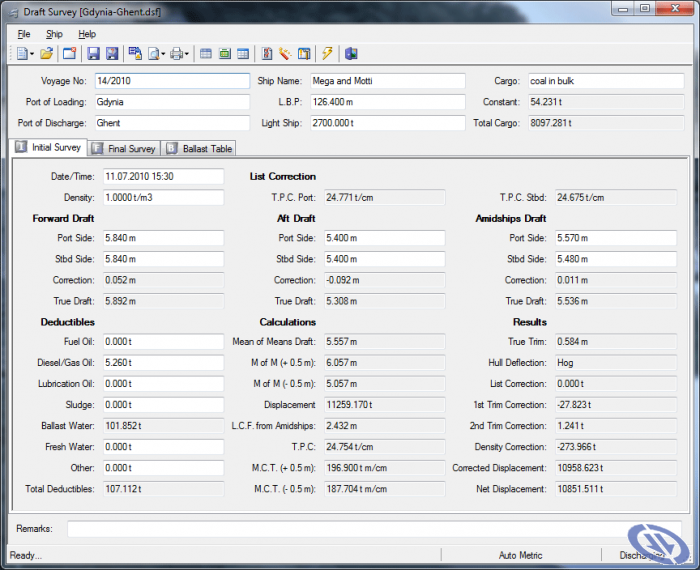Click the printer icon
Screen dimensions: 700x570
(177, 54)
